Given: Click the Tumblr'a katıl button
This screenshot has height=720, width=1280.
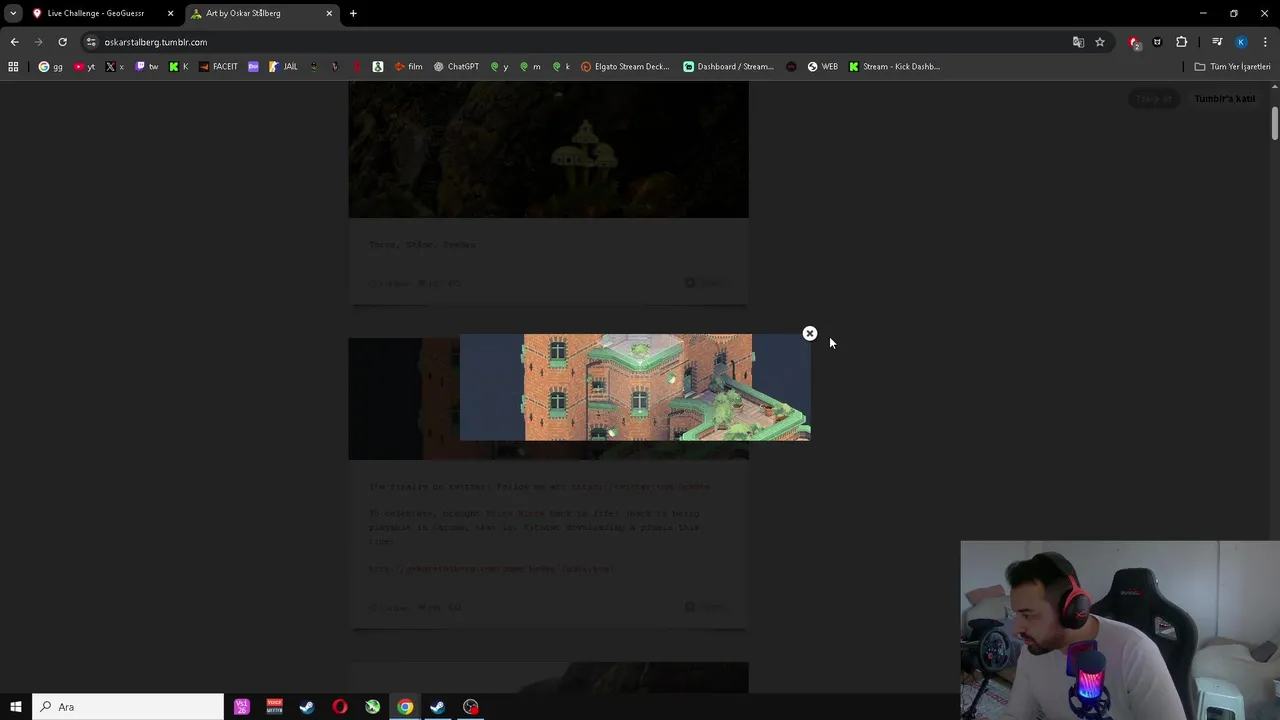Looking at the screenshot, I should [1224, 99].
